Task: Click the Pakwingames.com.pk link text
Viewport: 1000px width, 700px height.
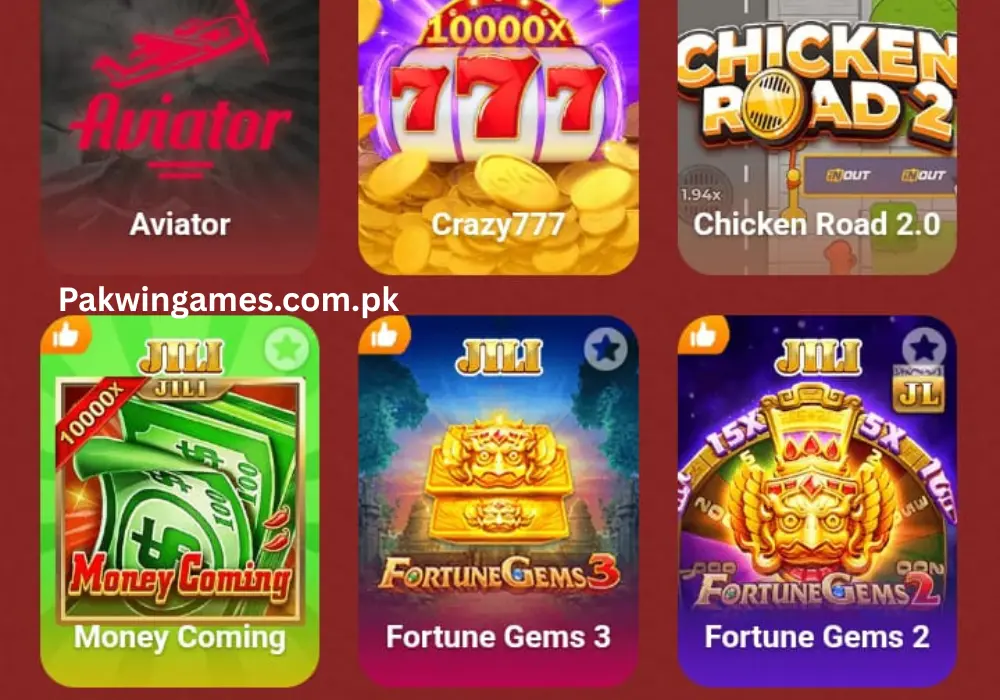Action: coord(229,300)
